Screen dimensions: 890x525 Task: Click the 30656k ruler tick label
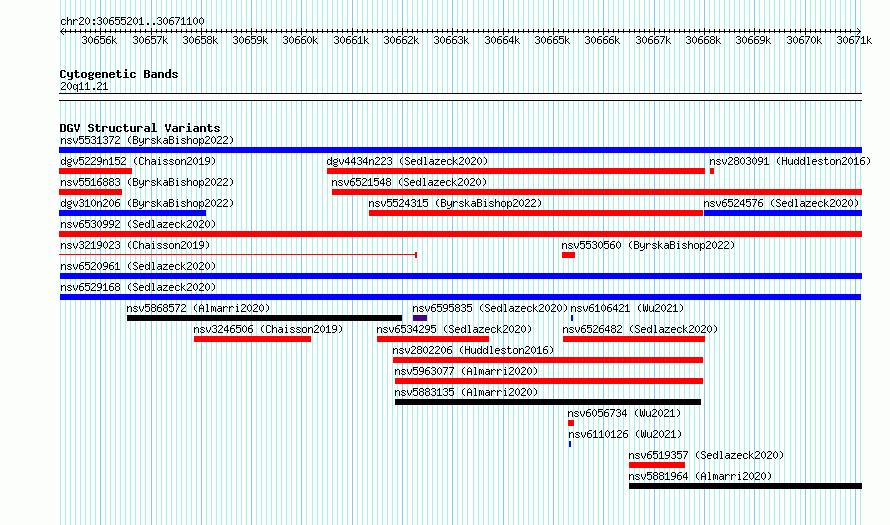(99, 40)
